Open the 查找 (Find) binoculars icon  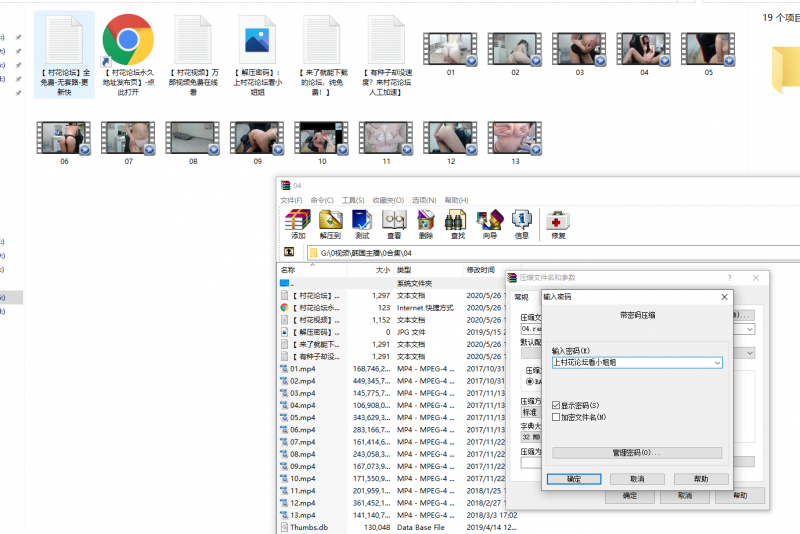(x=457, y=225)
